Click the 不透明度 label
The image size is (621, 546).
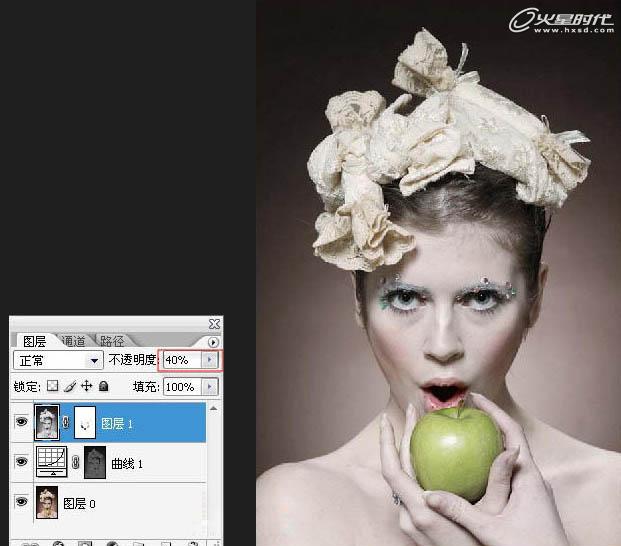(x=132, y=360)
